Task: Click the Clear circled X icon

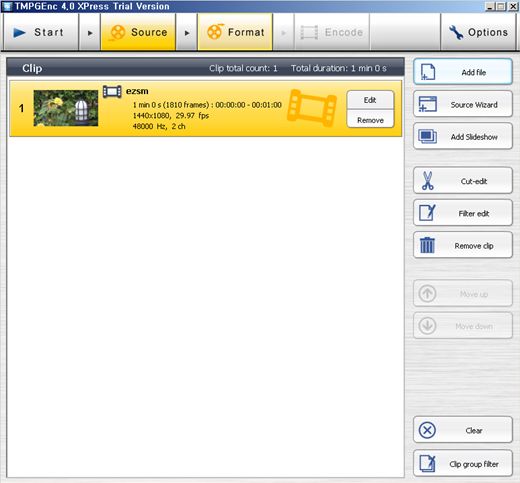Action: point(427,430)
